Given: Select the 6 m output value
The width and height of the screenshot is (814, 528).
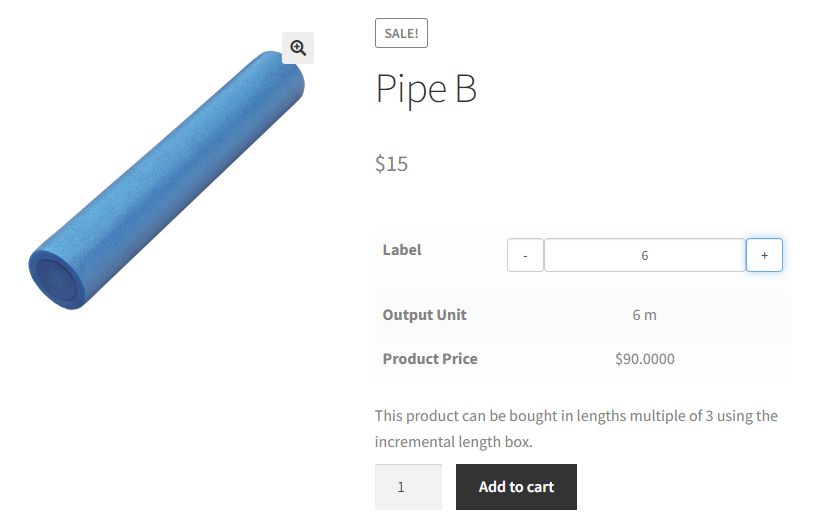Looking at the screenshot, I should tap(644, 315).
